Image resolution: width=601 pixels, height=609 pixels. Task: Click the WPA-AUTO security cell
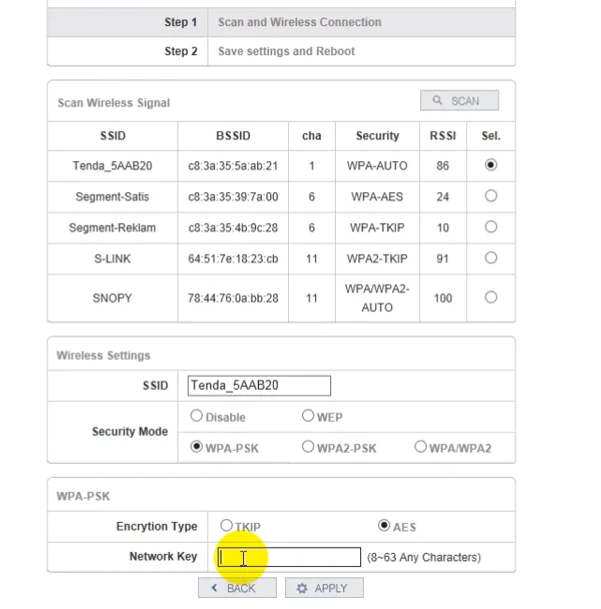click(377, 166)
